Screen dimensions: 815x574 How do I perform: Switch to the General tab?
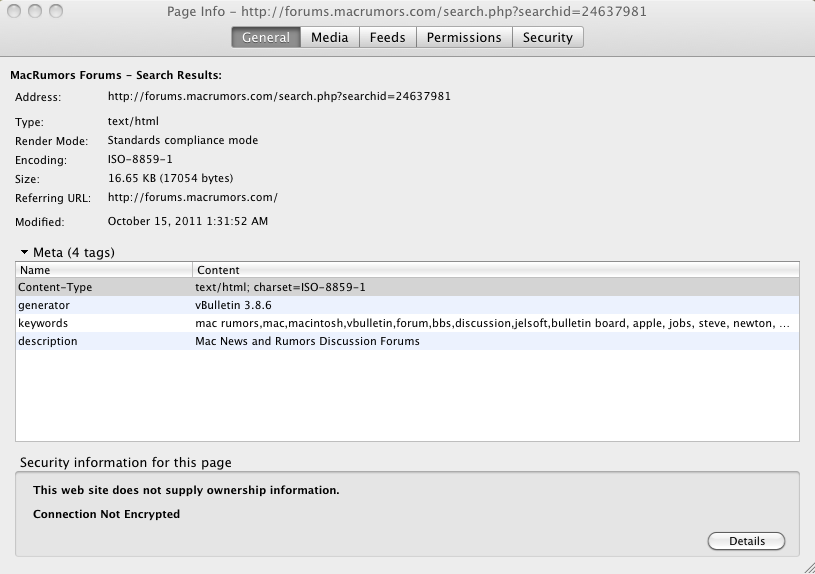pos(266,37)
